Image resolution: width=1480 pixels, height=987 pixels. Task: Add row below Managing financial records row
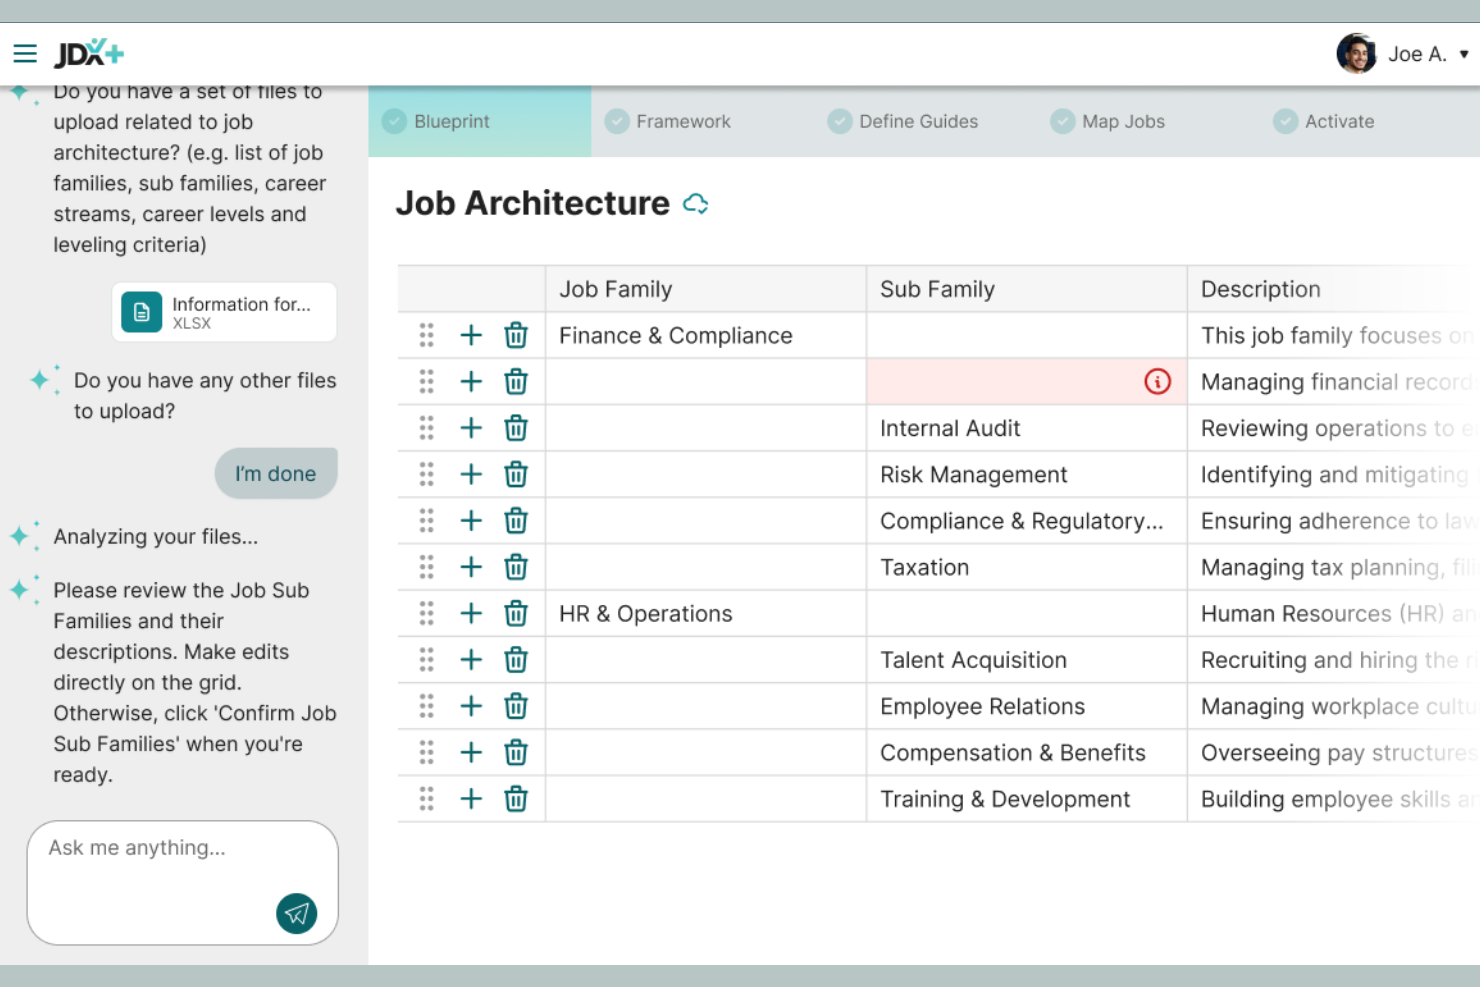[471, 381]
